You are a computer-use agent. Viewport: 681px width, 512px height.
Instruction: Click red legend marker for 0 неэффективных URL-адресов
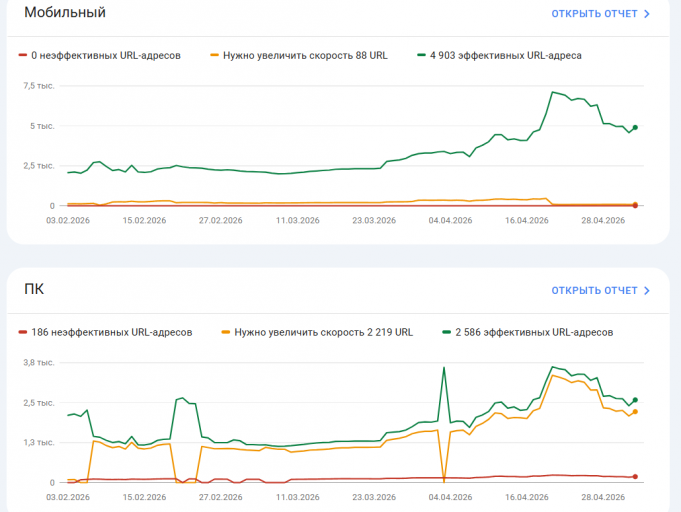point(23,55)
